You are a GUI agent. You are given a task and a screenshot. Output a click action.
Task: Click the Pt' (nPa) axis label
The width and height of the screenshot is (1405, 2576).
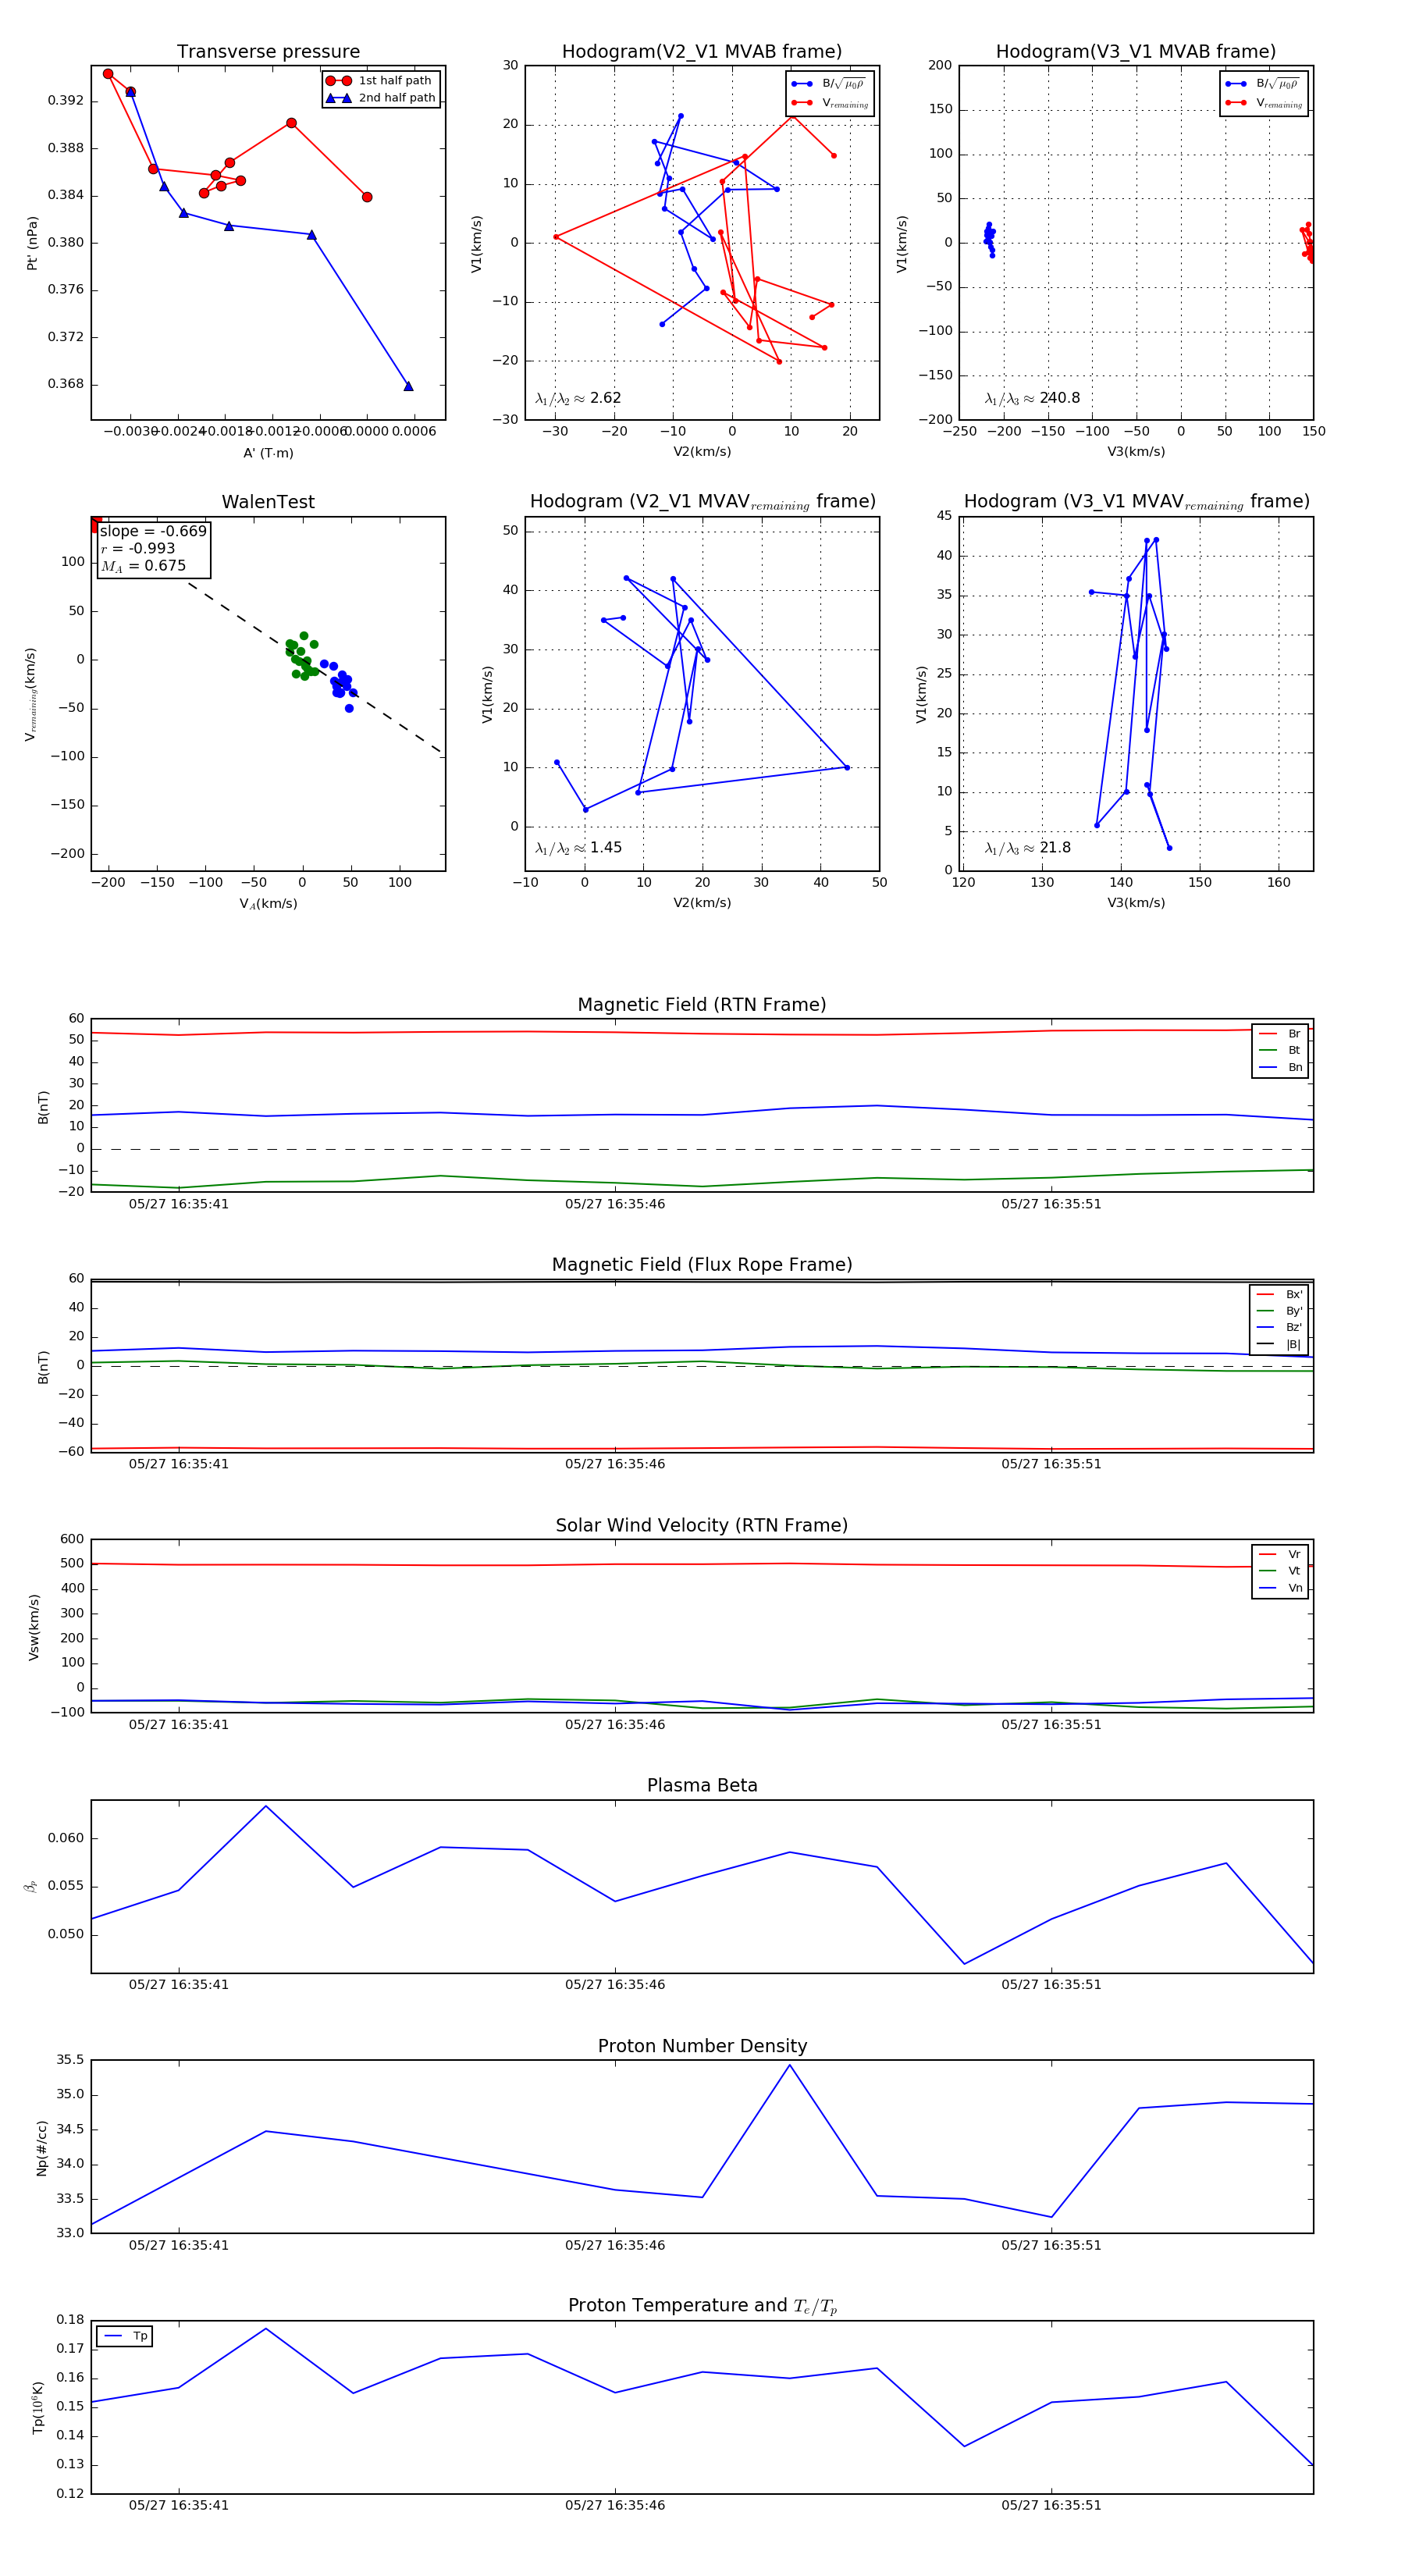(x=32, y=243)
